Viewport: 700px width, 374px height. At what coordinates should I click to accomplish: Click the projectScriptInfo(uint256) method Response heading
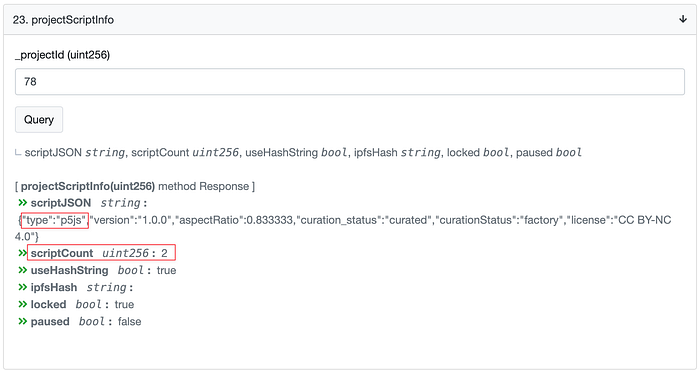click(135, 186)
